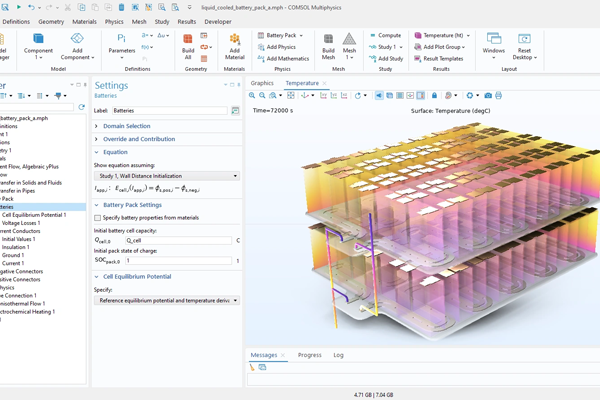The image size is (600, 400).
Task: Click the print icon in graphics toolbar
Action: pos(498,95)
